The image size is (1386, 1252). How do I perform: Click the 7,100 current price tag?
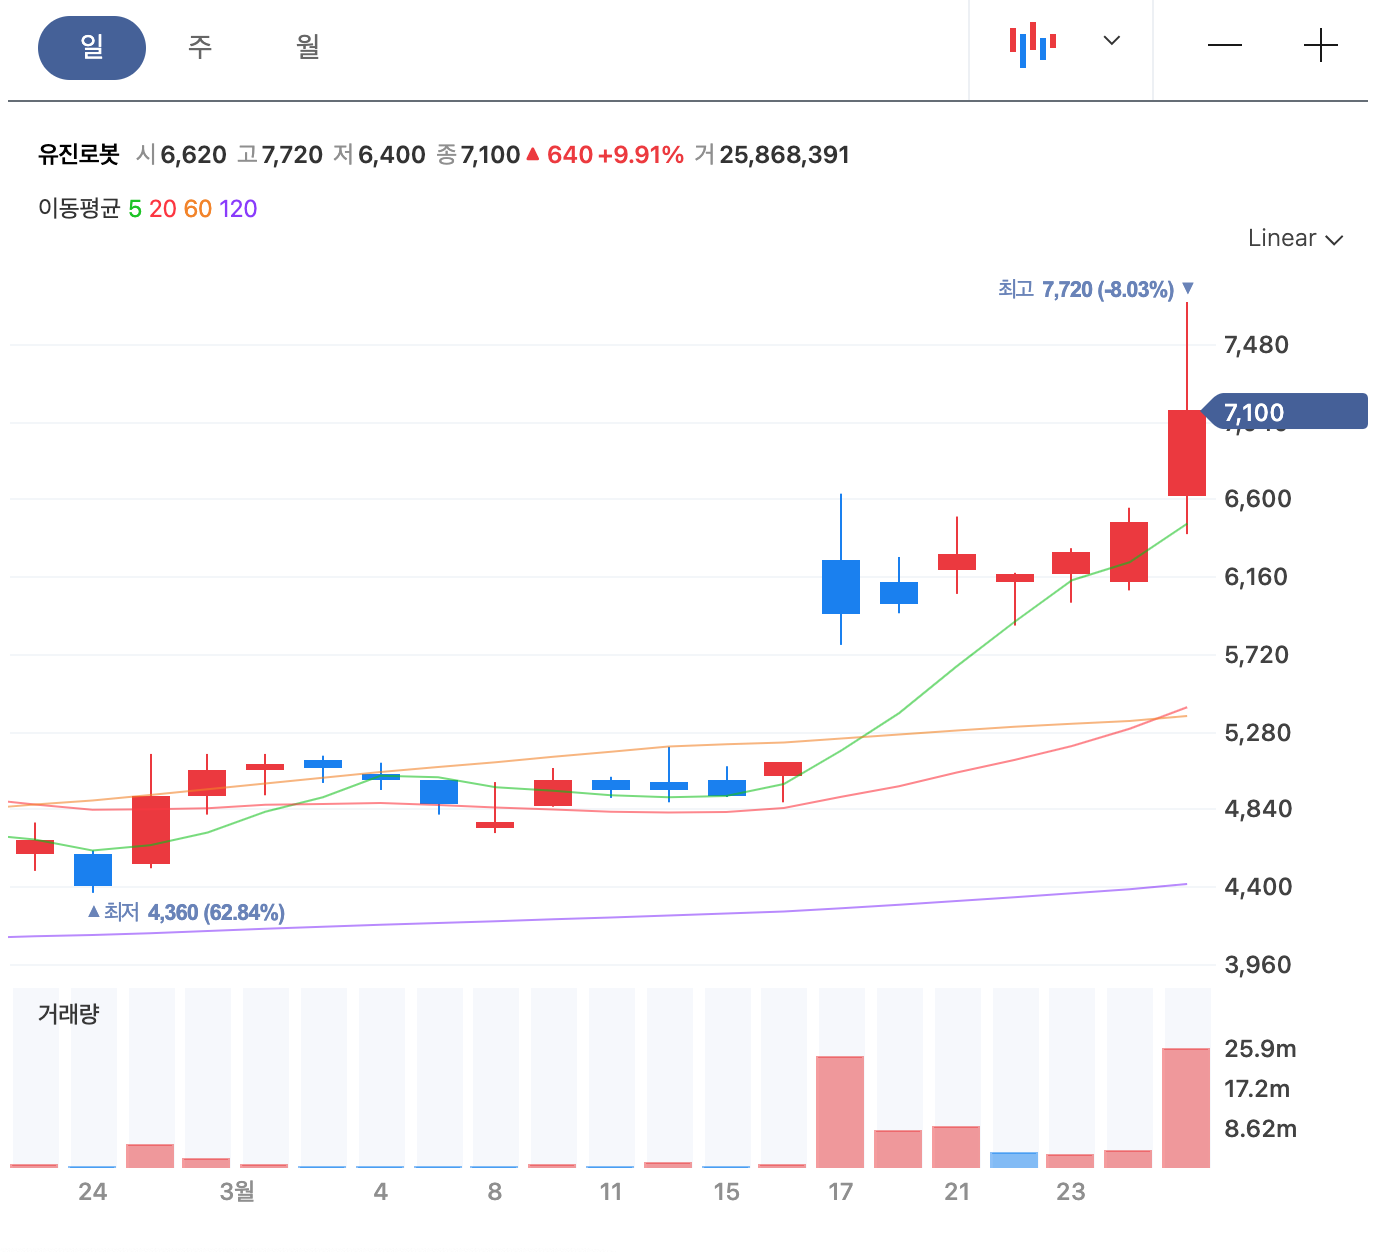point(1285,412)
